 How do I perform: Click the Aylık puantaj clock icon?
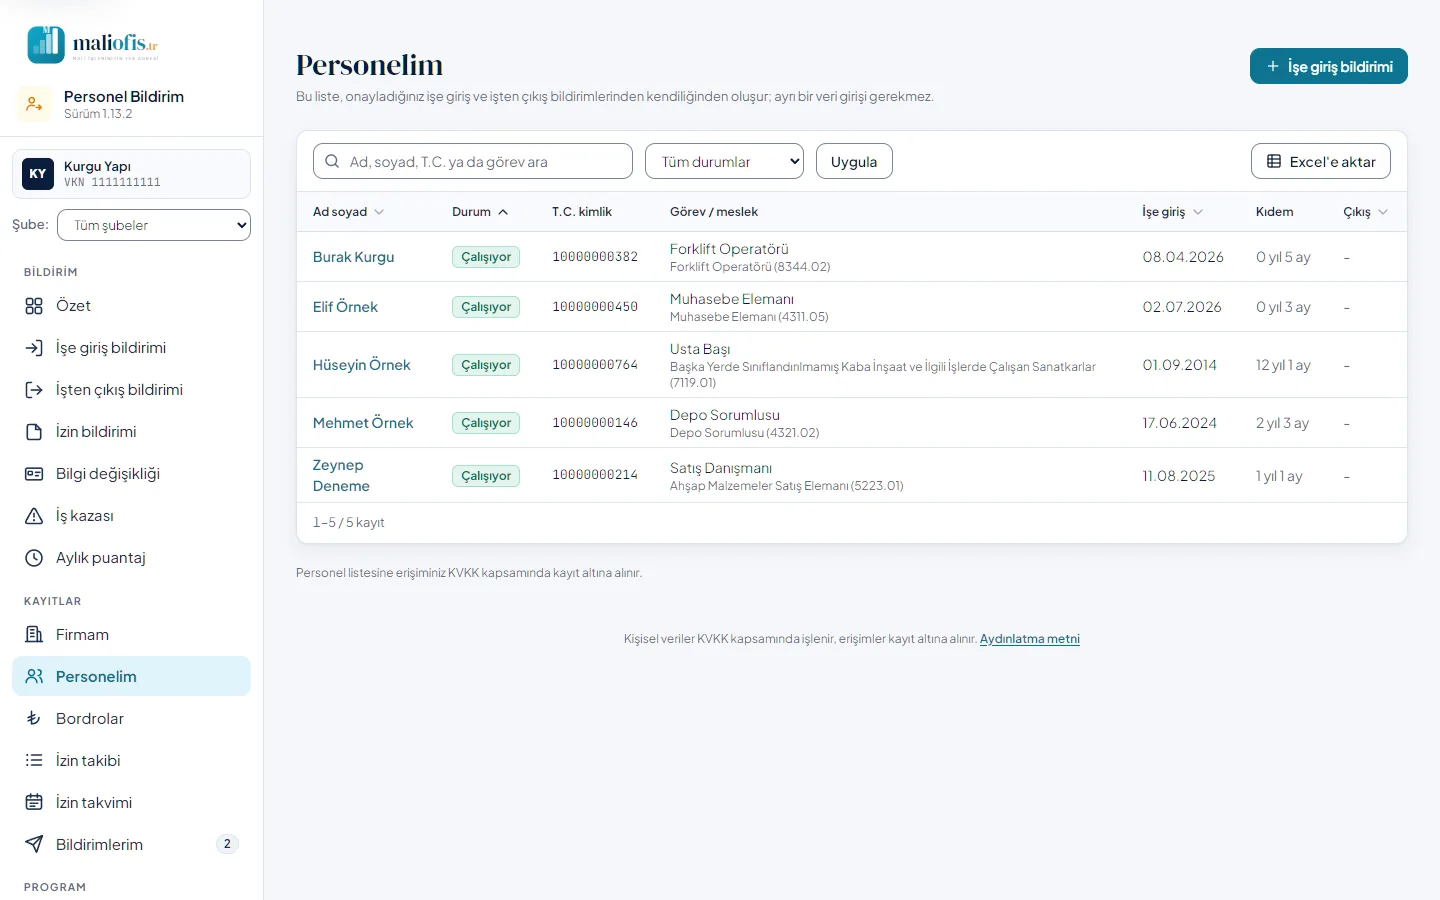click(x=34, y=558)
